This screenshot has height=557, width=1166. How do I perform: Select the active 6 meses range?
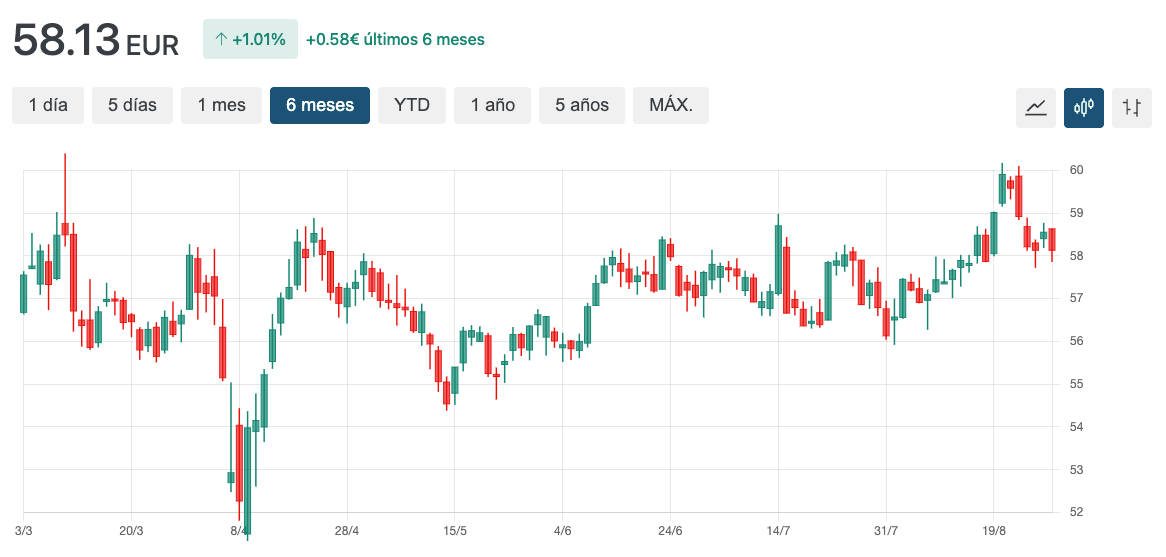click(319, 105)
